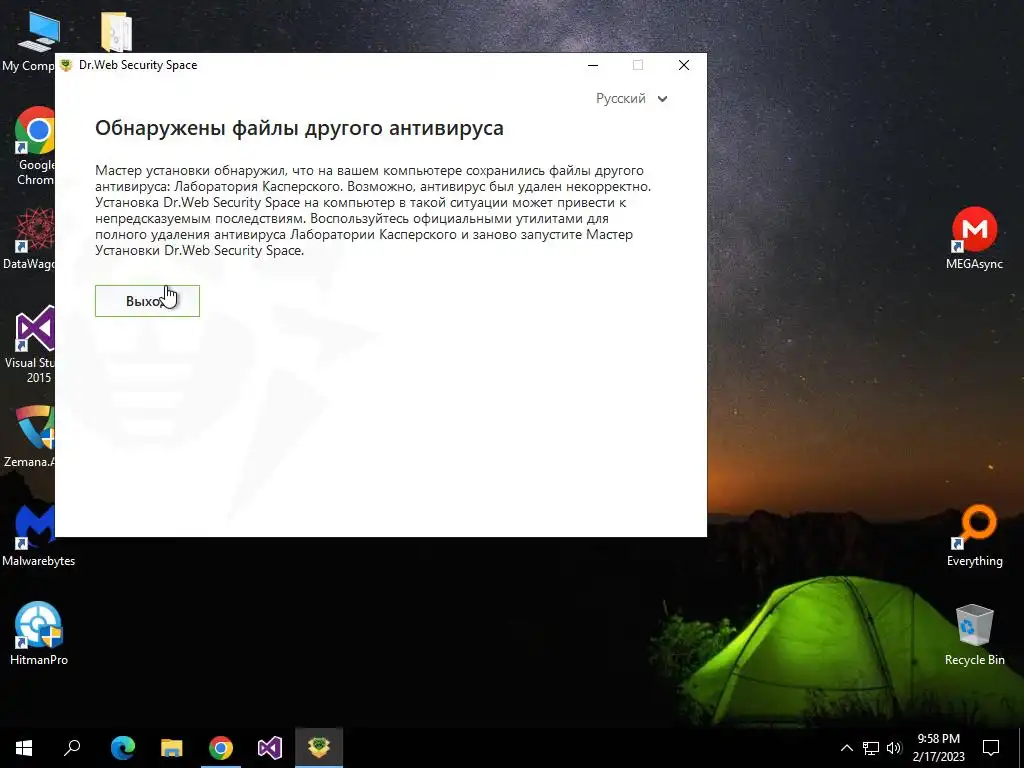Switch to Chrome in taskbar

click(x=221, y=748)
